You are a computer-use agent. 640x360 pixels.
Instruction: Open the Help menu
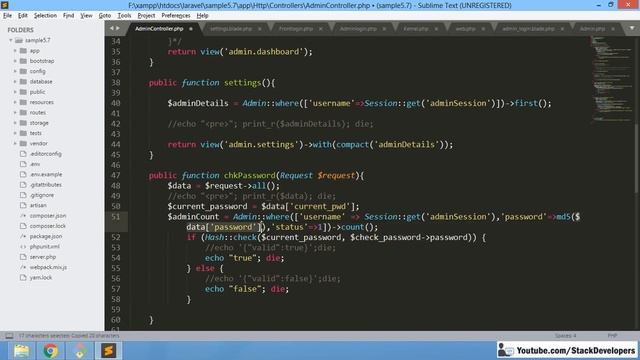(202, 16)
